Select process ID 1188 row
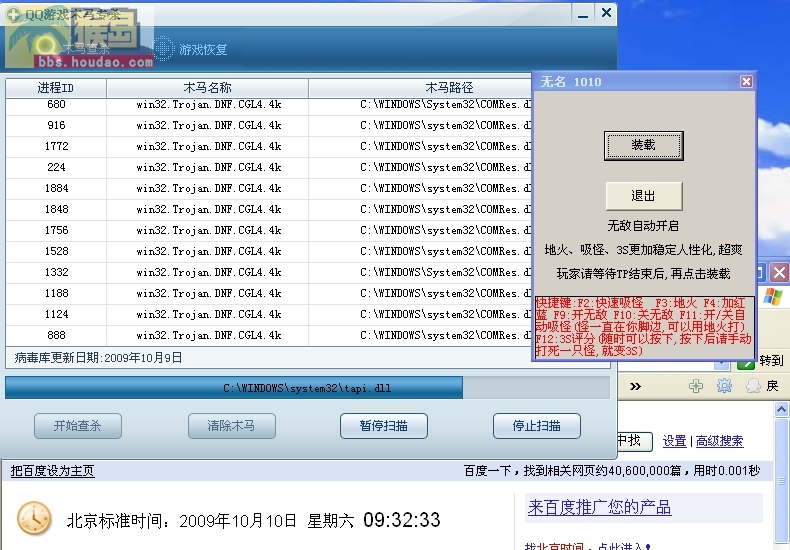Image resolution: width=790 pixels, height=550 pixels. click(268, 293)
